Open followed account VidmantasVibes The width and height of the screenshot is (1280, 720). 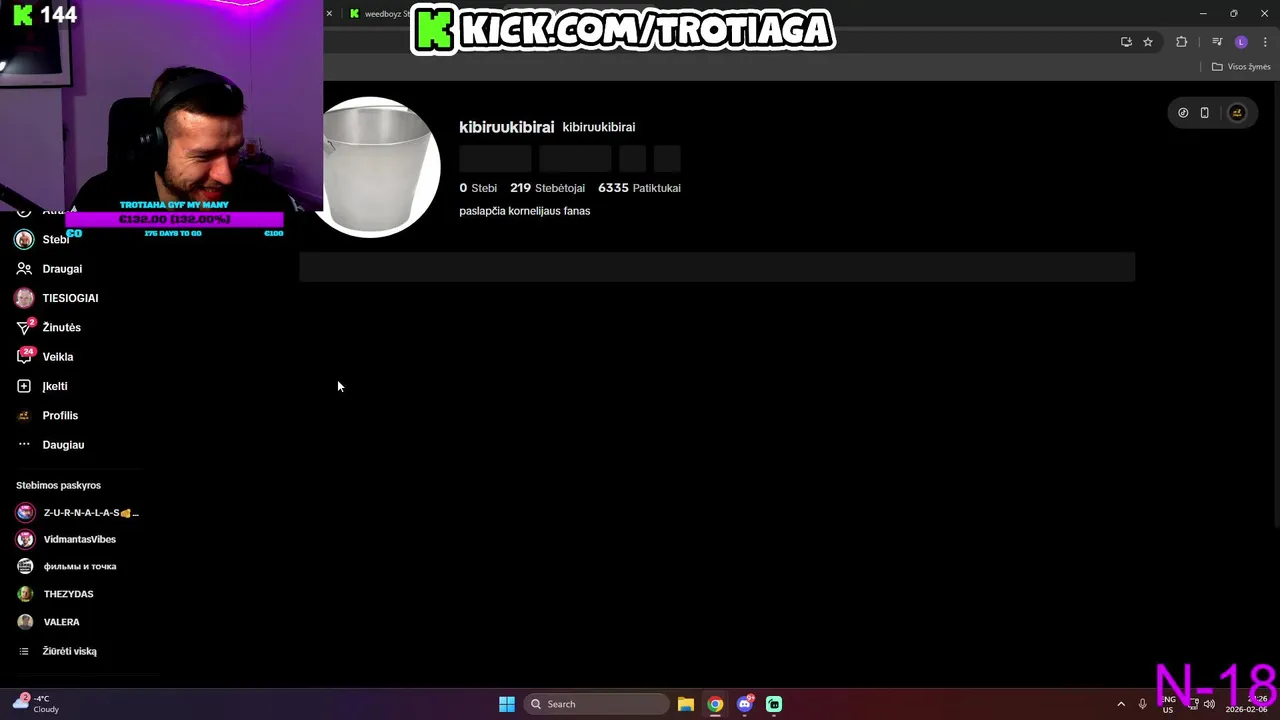click(x=66, y=539)
